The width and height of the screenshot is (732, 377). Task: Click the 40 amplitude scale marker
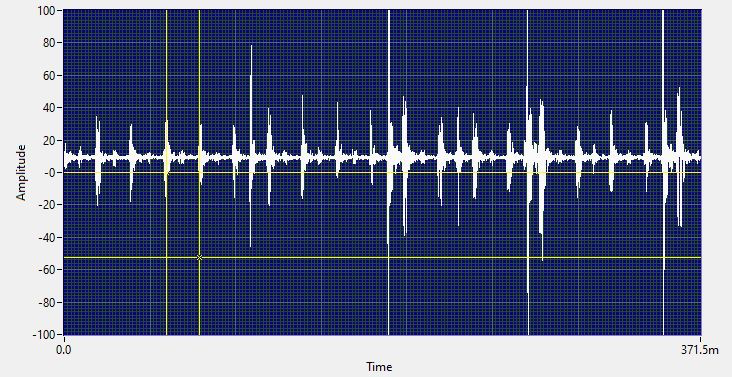(50, 108)
